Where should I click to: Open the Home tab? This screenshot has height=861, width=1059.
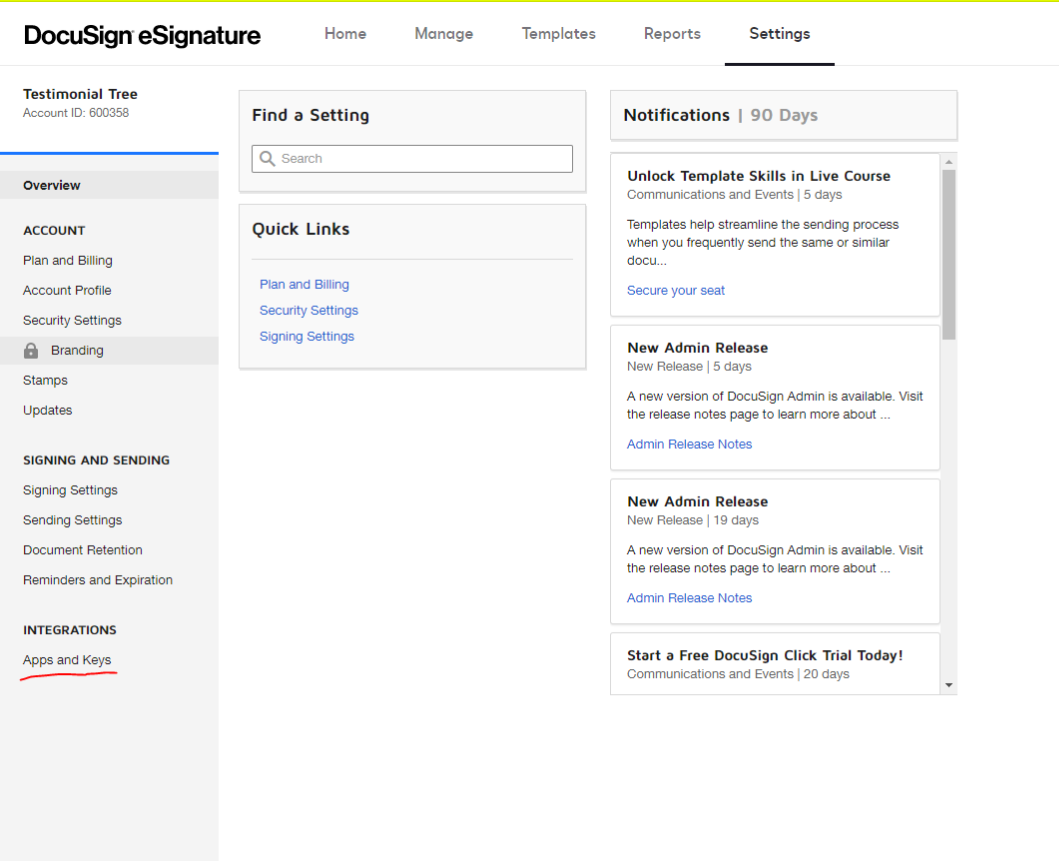(x=345, y=34)
